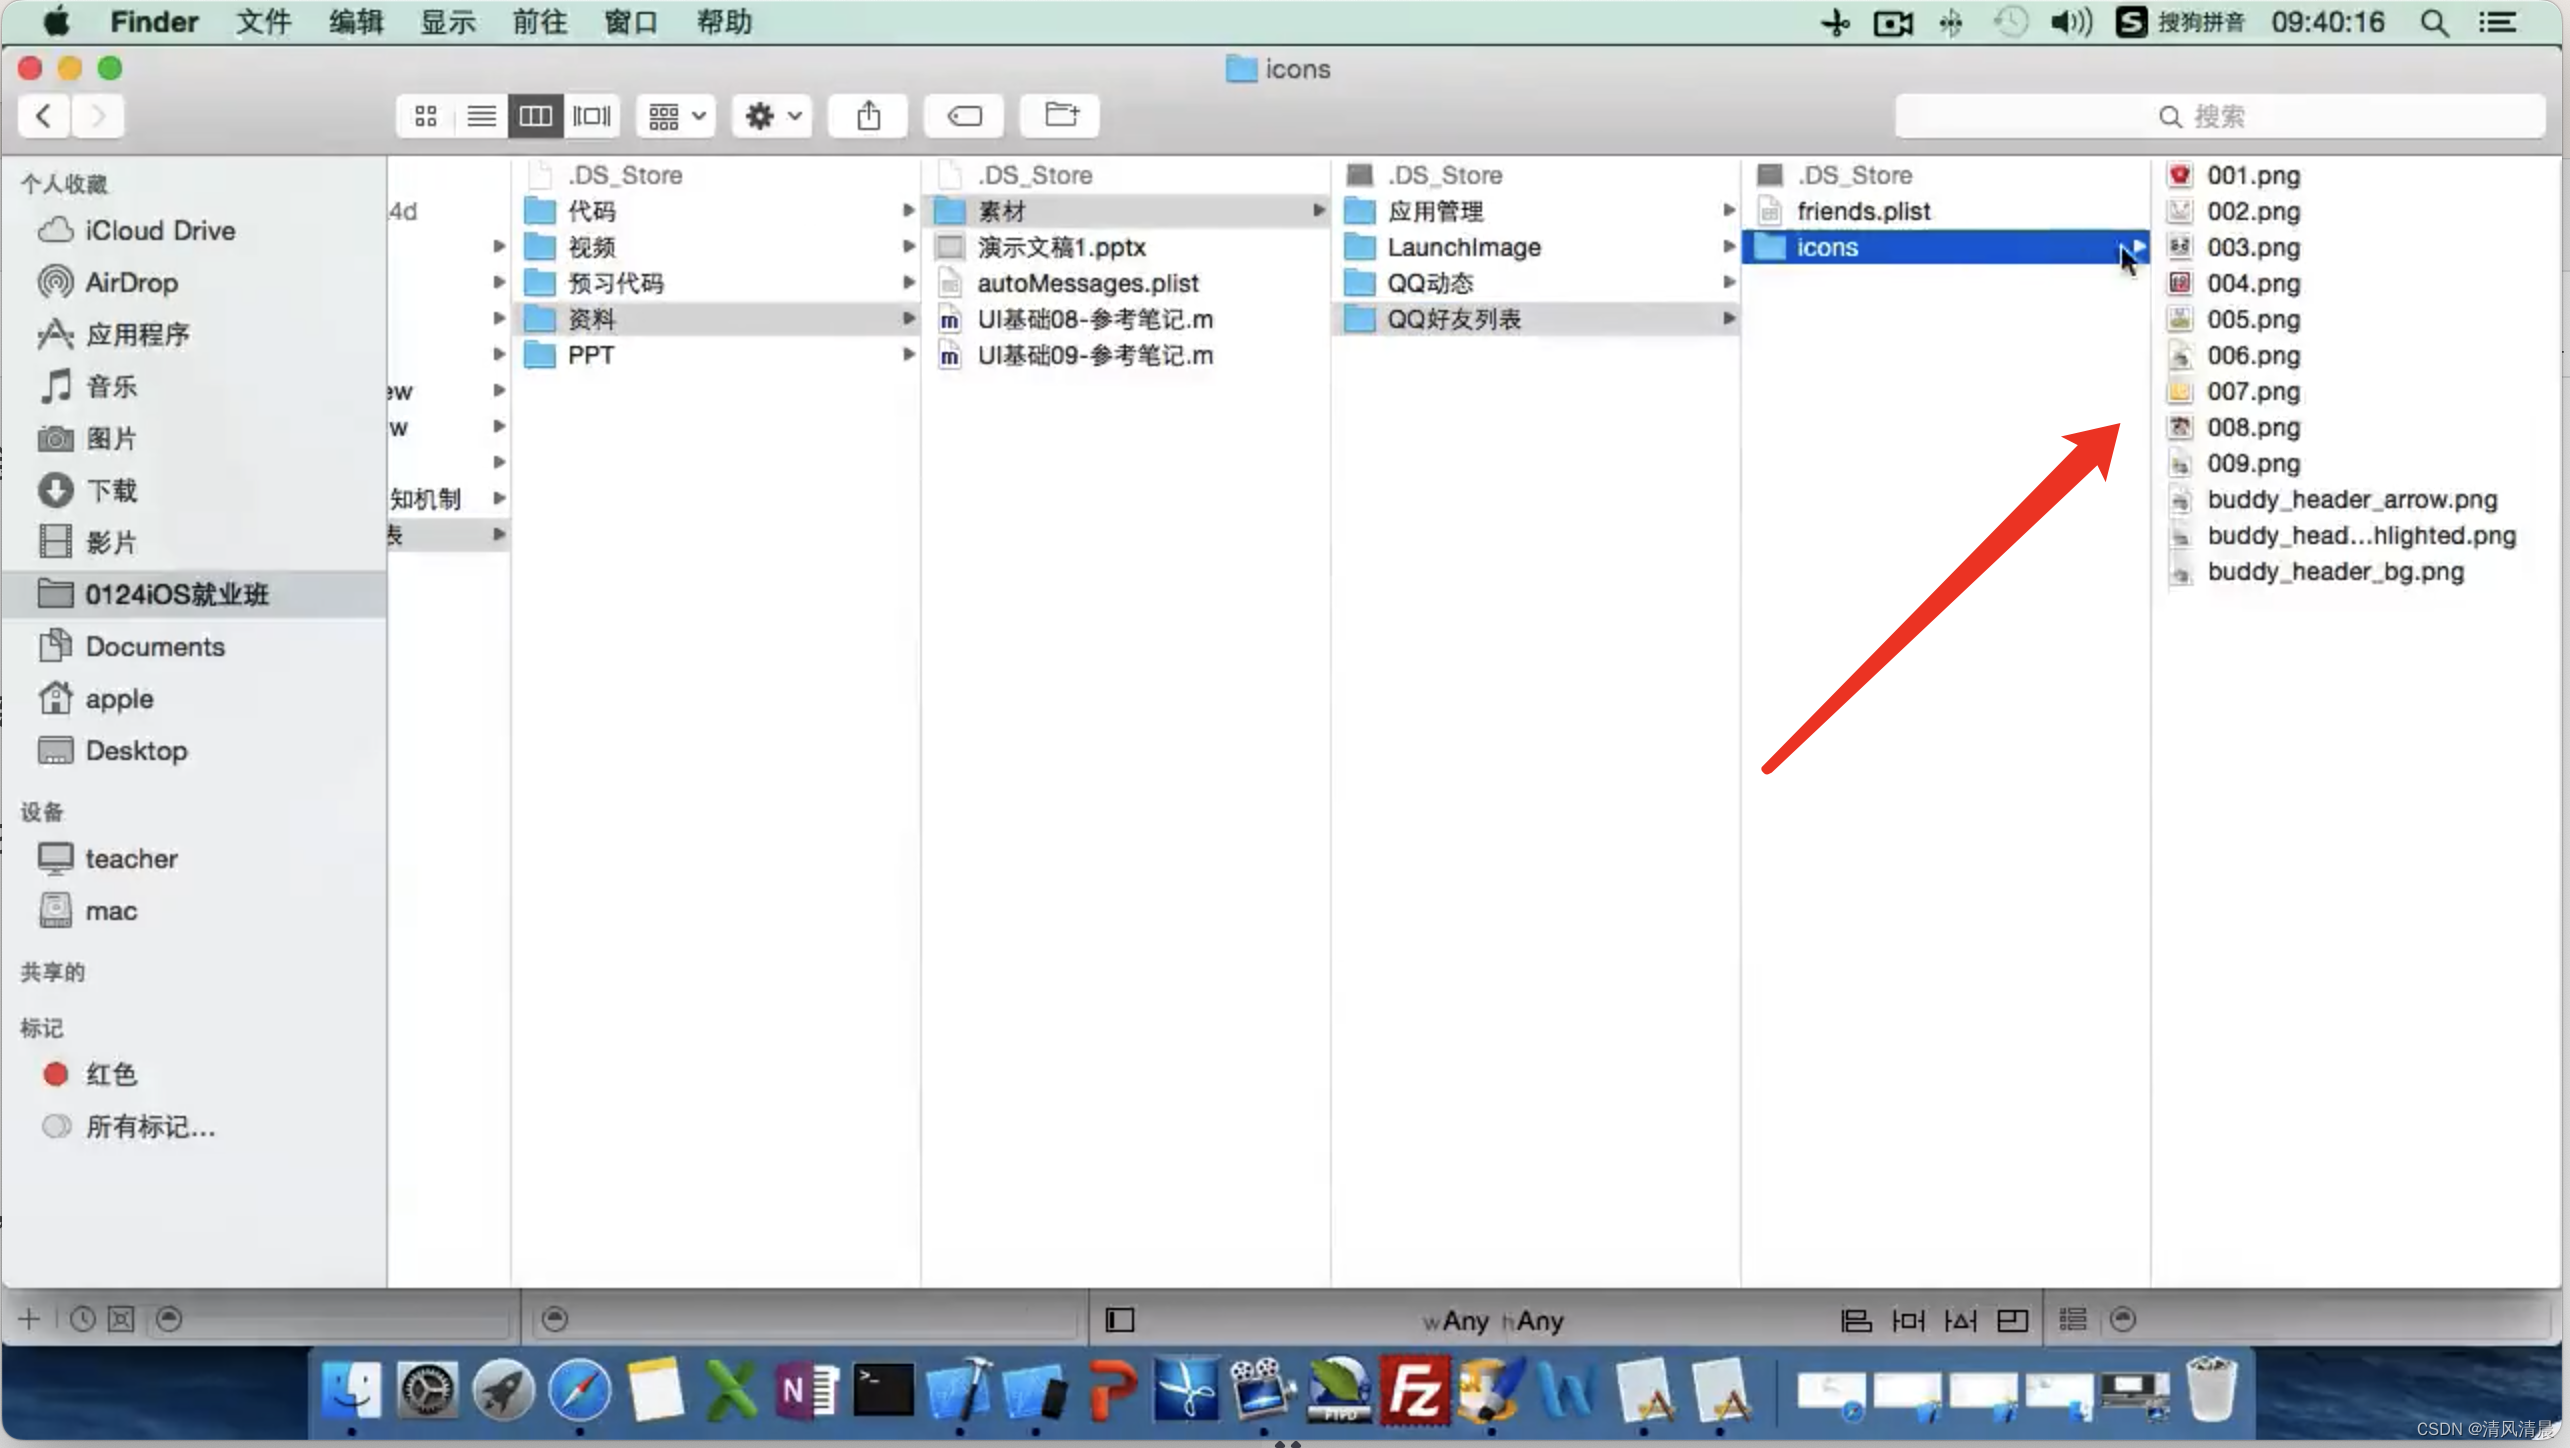2570x1448 pixels.
Task: Open Desktop in sidebar
Action: (x=195, y=750)
